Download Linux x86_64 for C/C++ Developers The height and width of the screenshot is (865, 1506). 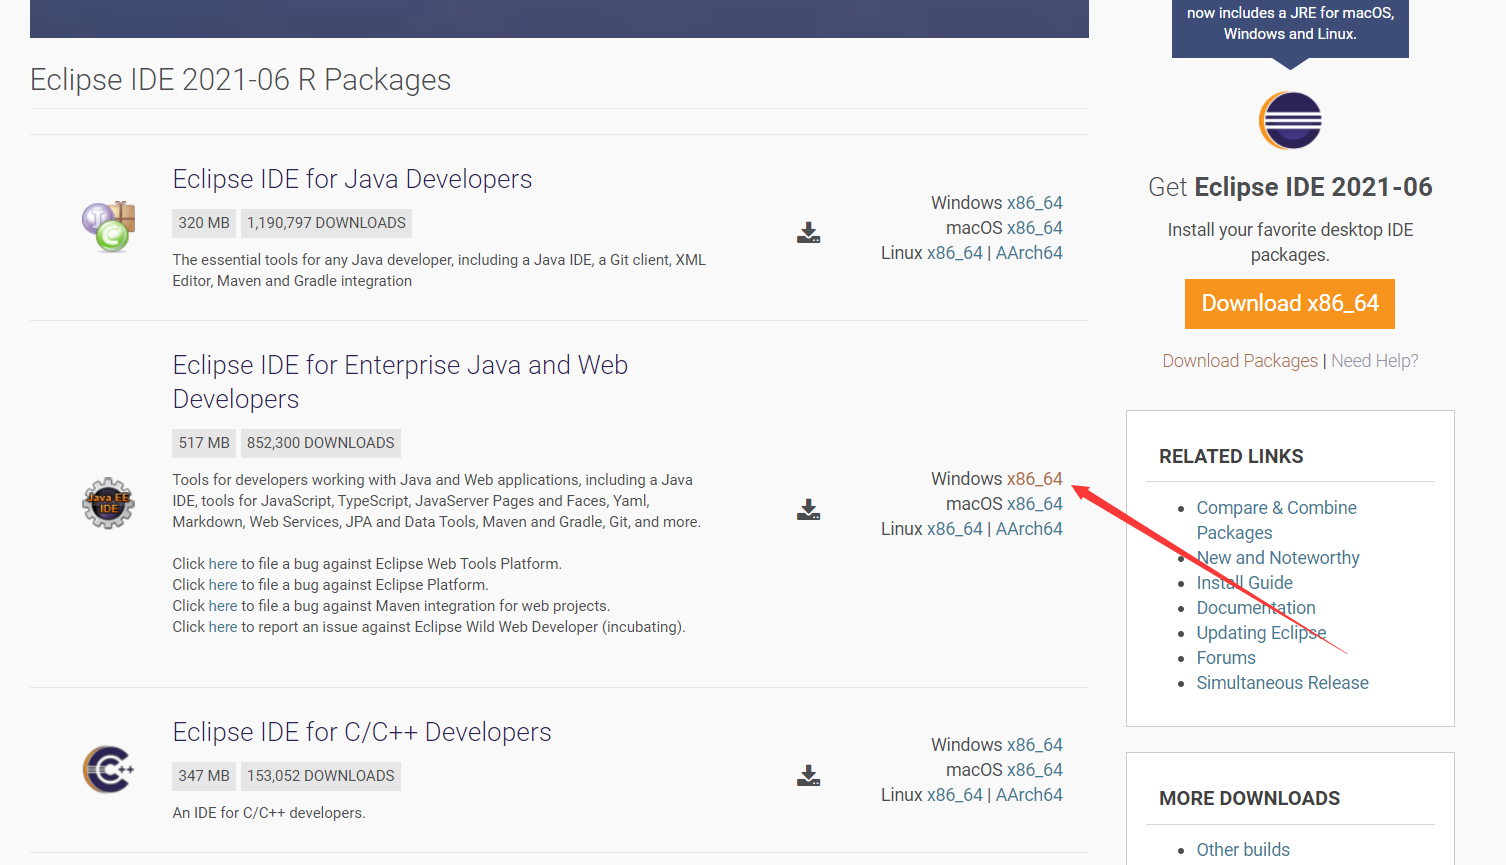[x=954, y=795]
